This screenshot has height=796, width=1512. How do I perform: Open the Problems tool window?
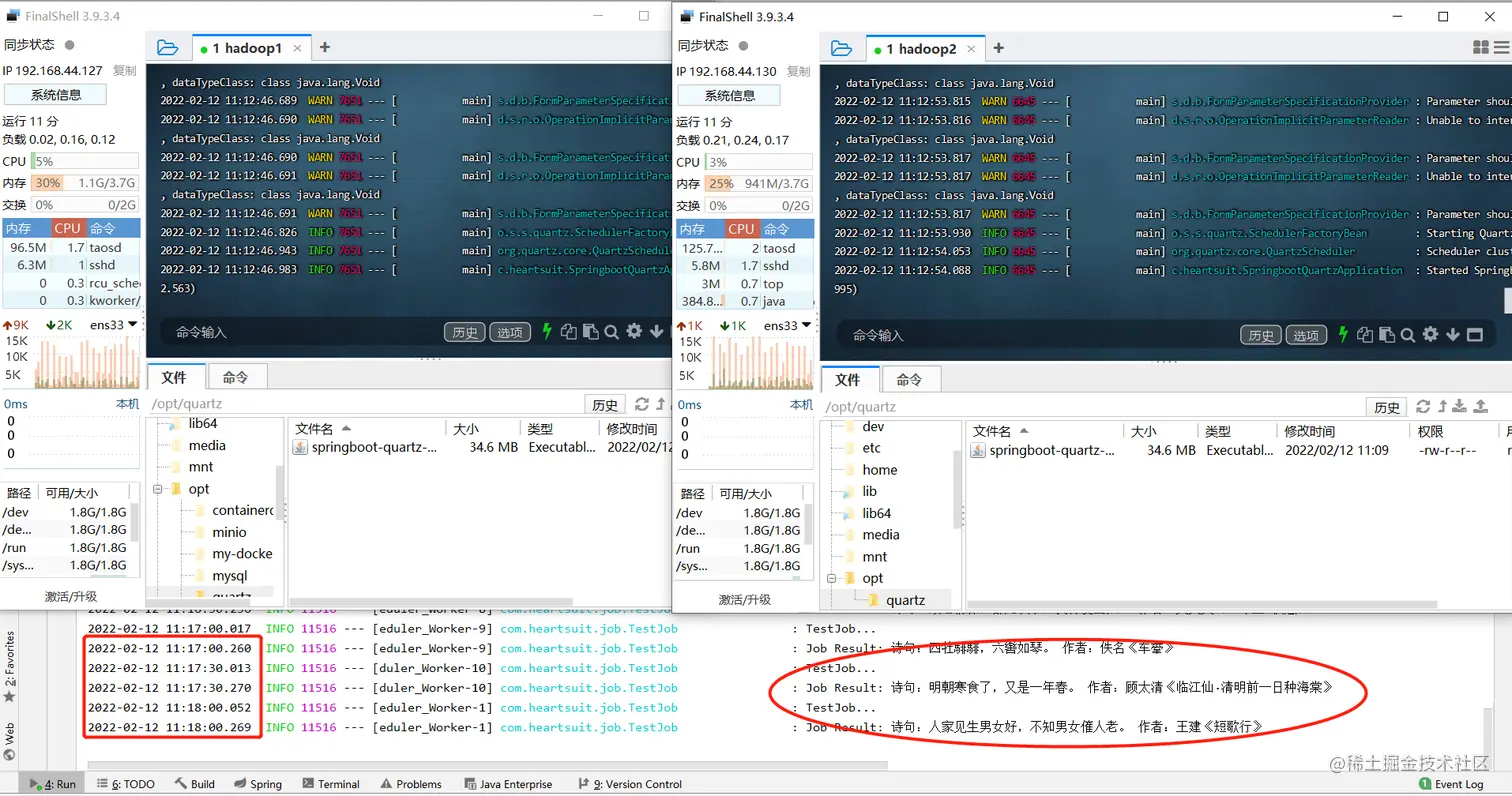pos(410,784)
